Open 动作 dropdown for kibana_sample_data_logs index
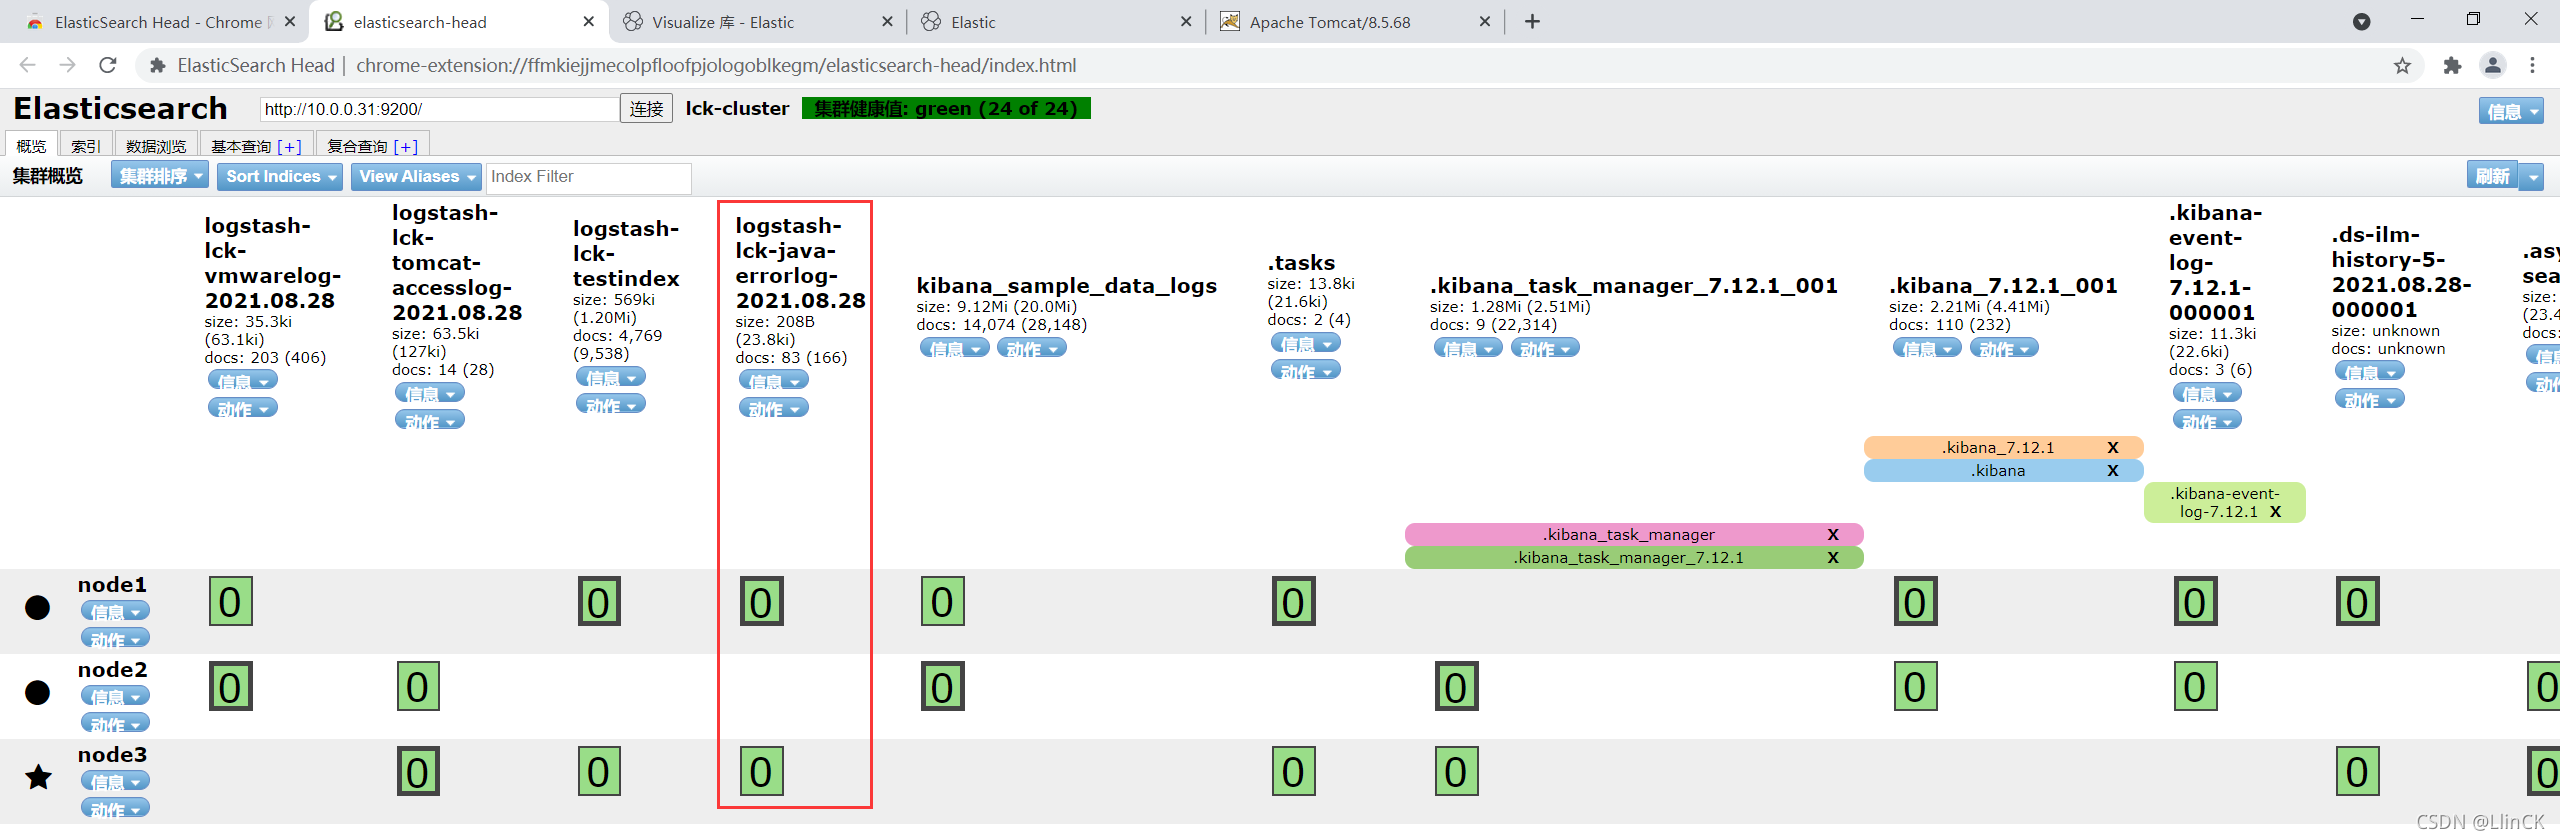Viewport: 2560px width, 840px height. pyautogui.click(x=1032, y=348)
